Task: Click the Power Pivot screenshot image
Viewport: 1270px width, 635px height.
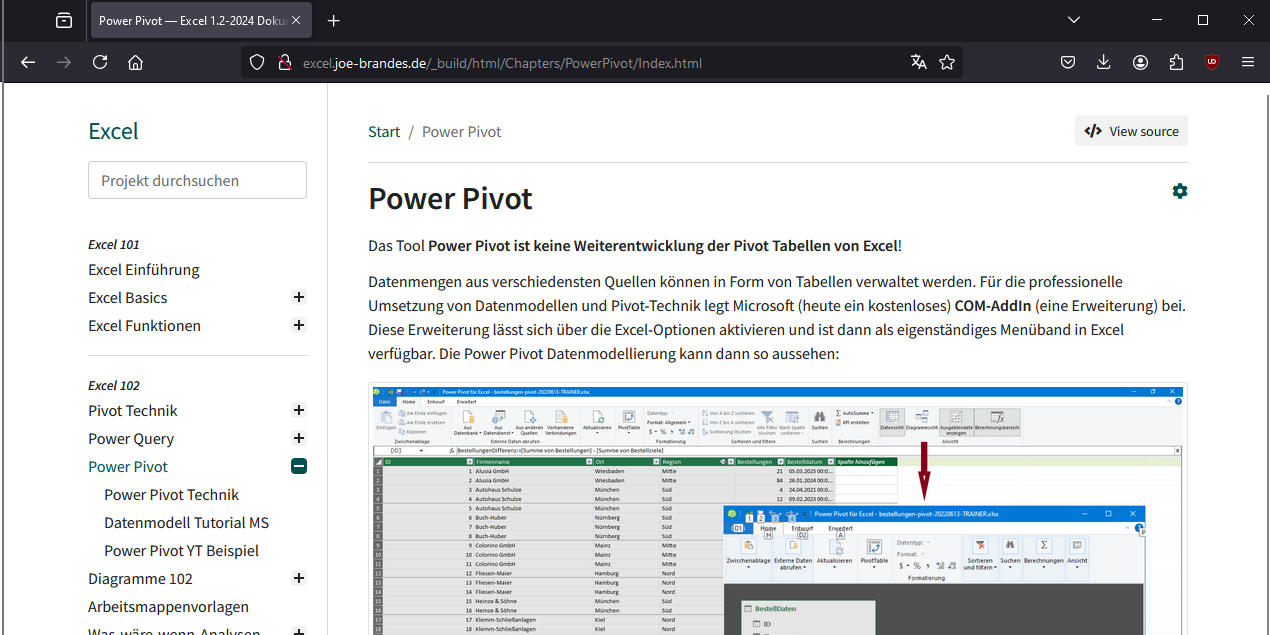Action: tap(777, 509)
